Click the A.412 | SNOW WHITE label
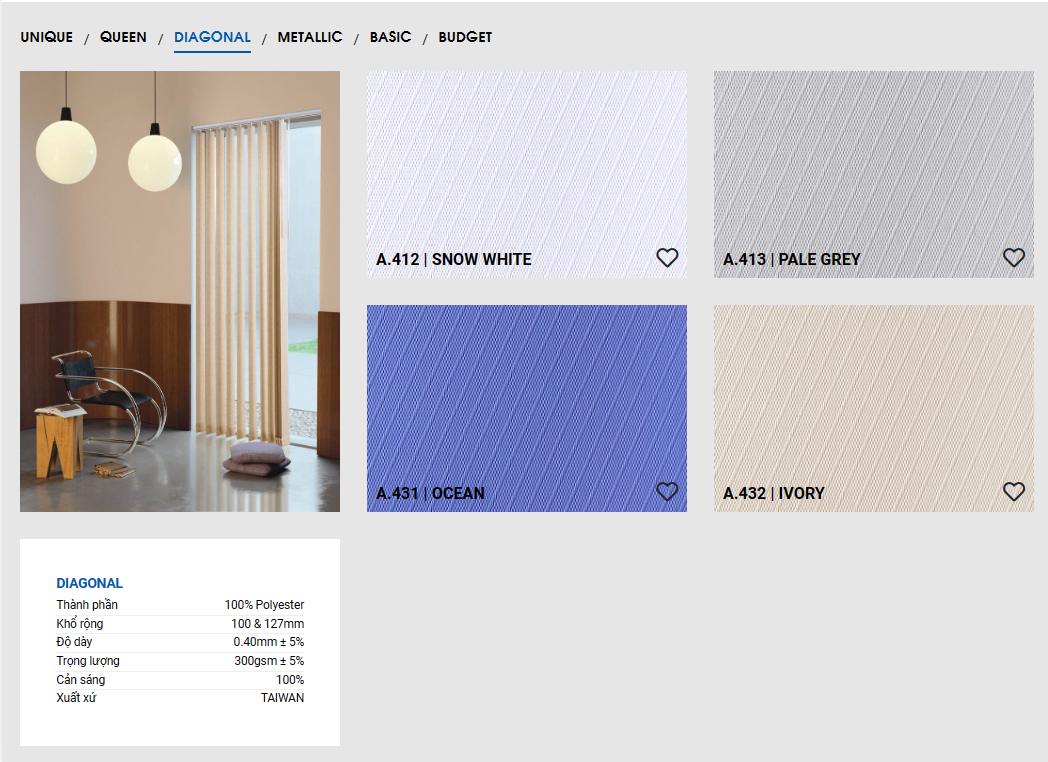Screen dimensions: 1048x762 pyautogui.click(x=454, y=259)
